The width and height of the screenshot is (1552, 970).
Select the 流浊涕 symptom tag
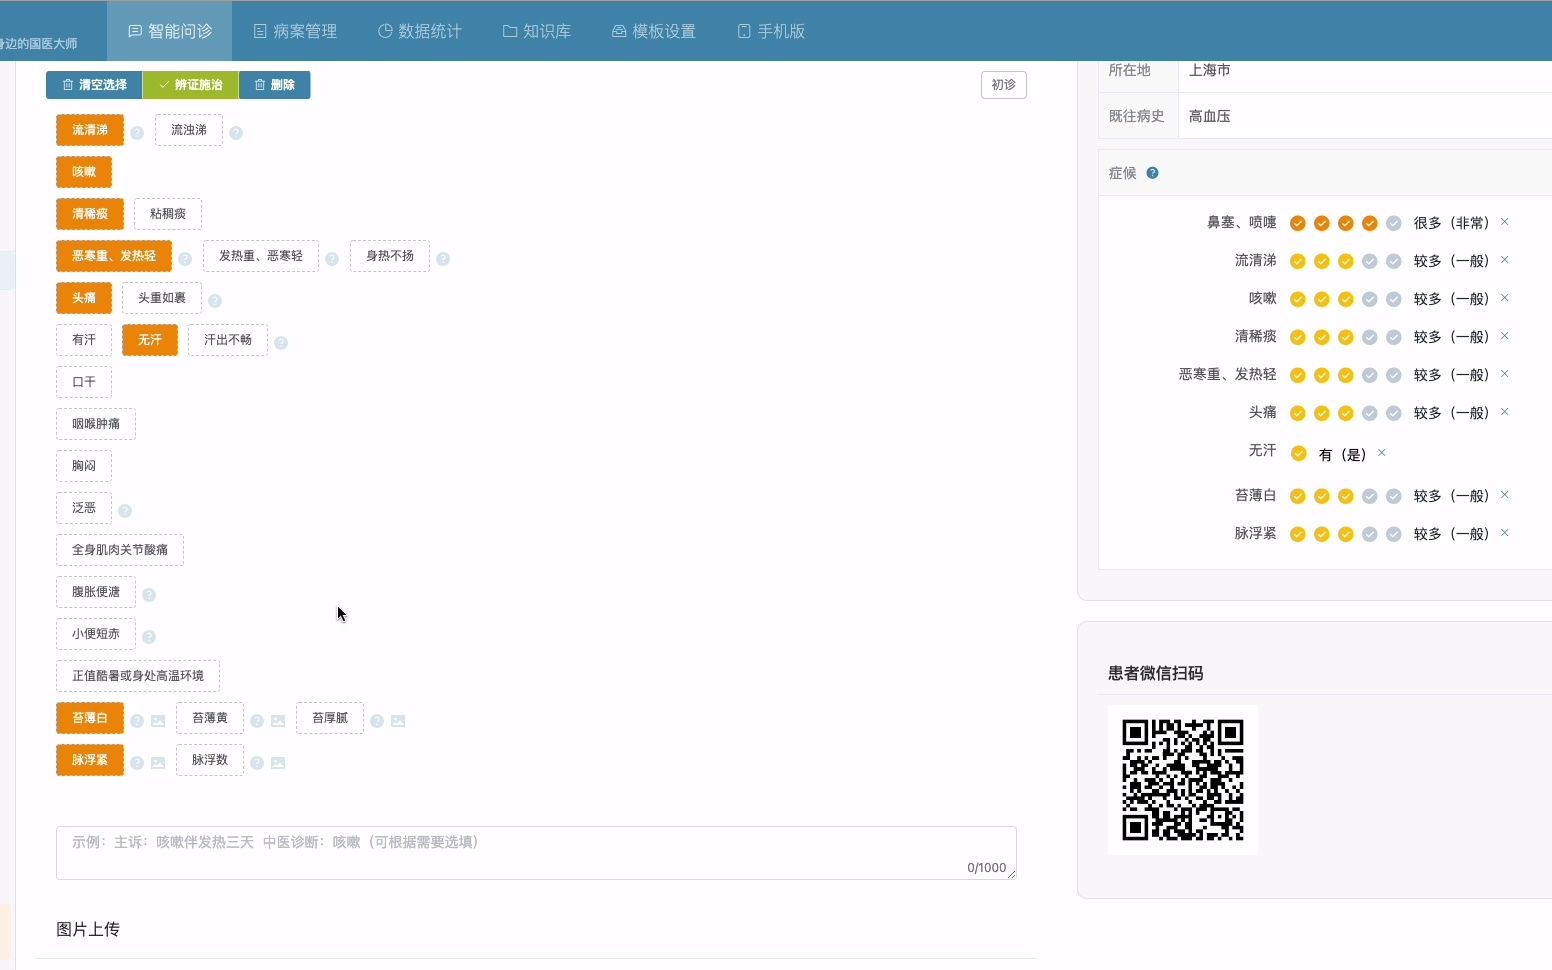click(189, 130)
